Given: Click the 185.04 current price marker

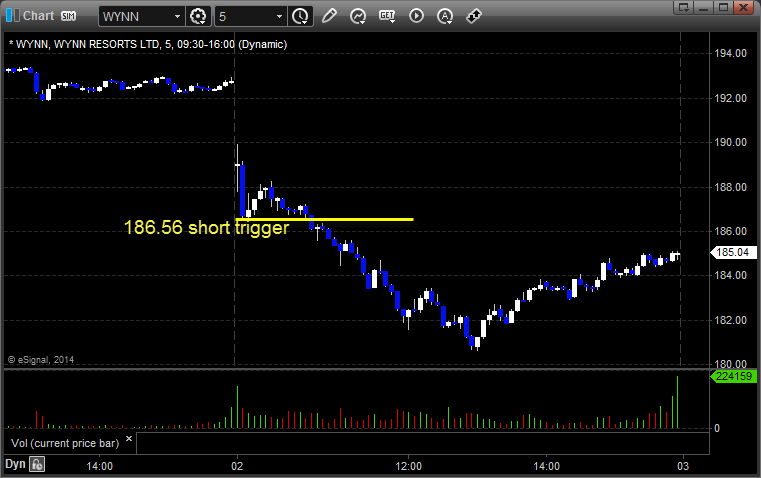Looking at the screenshot, I should pos(732,252).
